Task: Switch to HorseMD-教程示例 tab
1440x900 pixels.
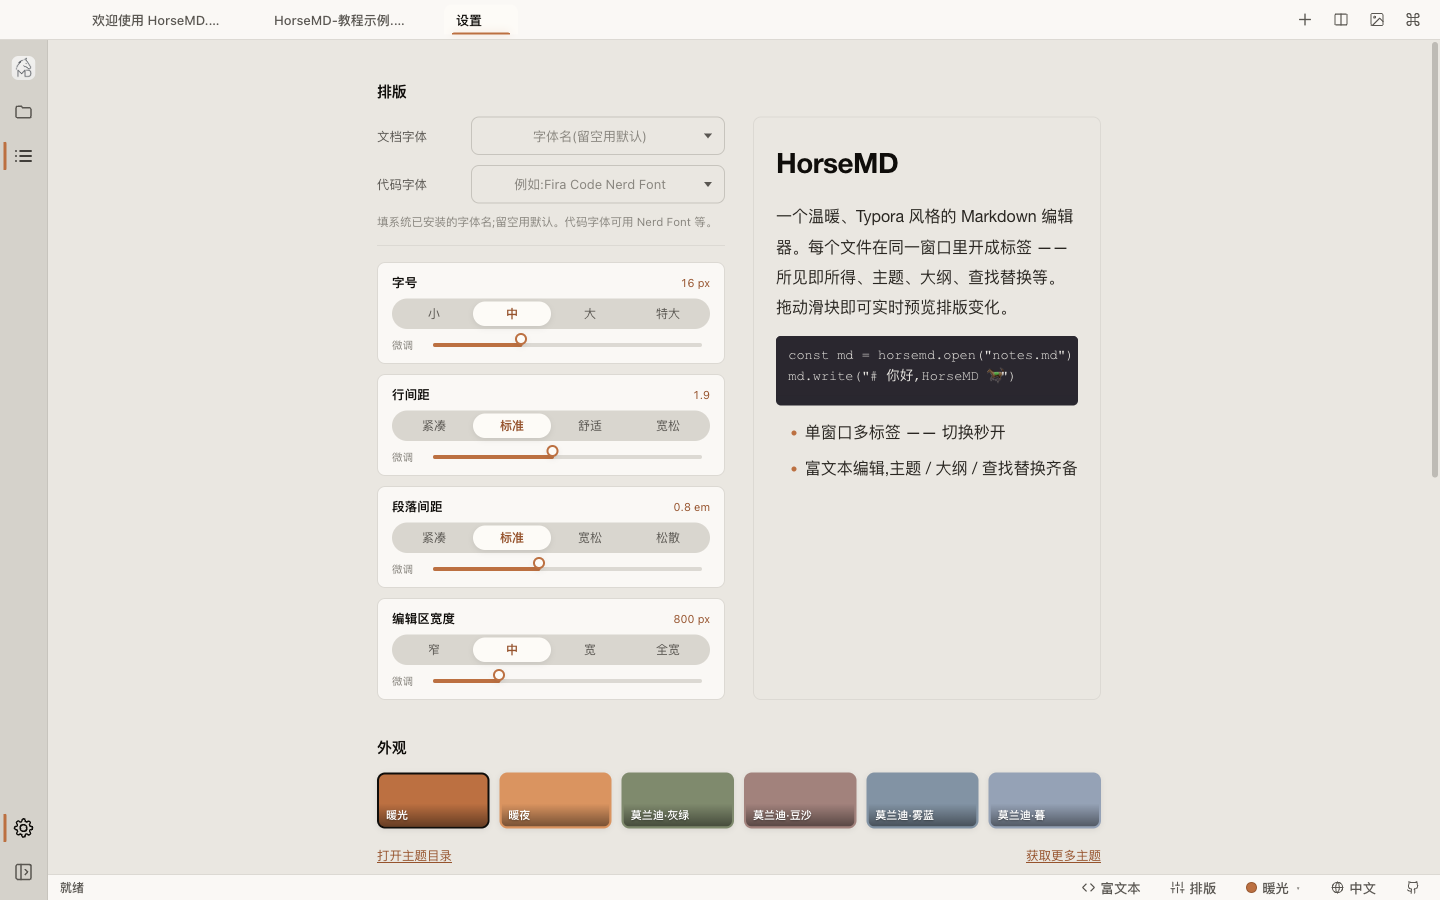Action: pos(339,20)
